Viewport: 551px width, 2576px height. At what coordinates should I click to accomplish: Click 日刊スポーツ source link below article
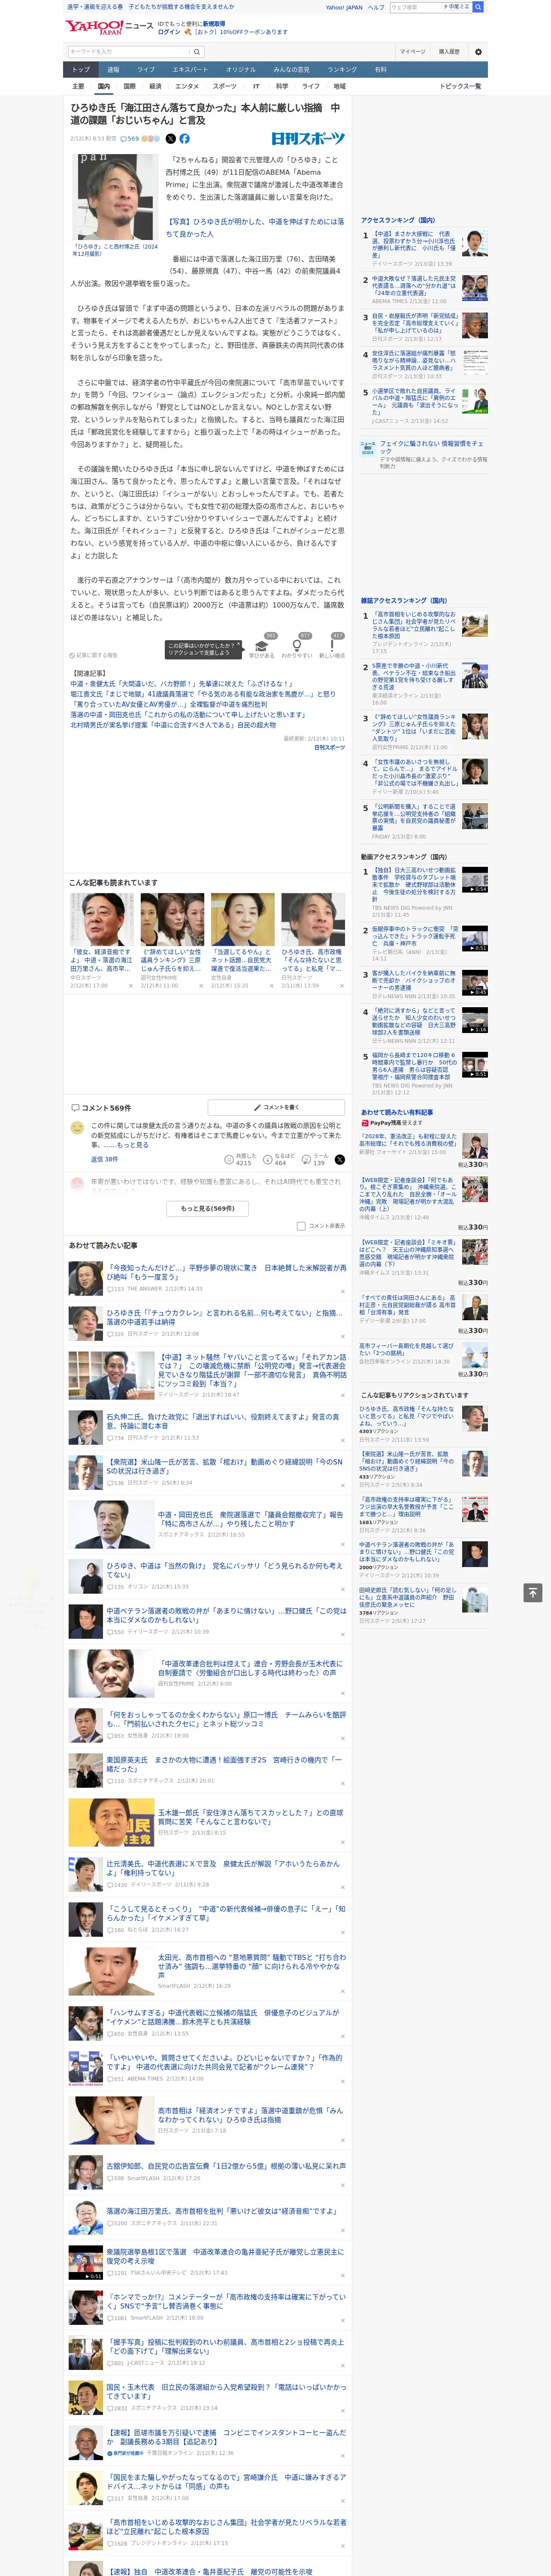pyautogui.click(x=329, y=747)
